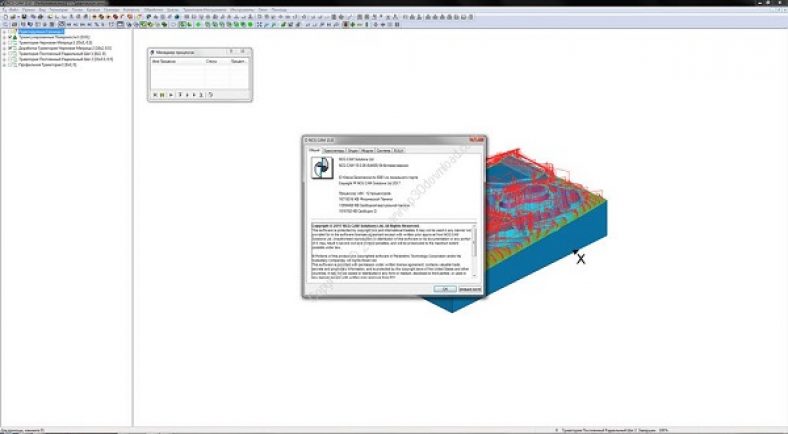Screen dimensions: 788x434
Task: Switch to the Модули tab in About dialog
Action: pos(367,150)
